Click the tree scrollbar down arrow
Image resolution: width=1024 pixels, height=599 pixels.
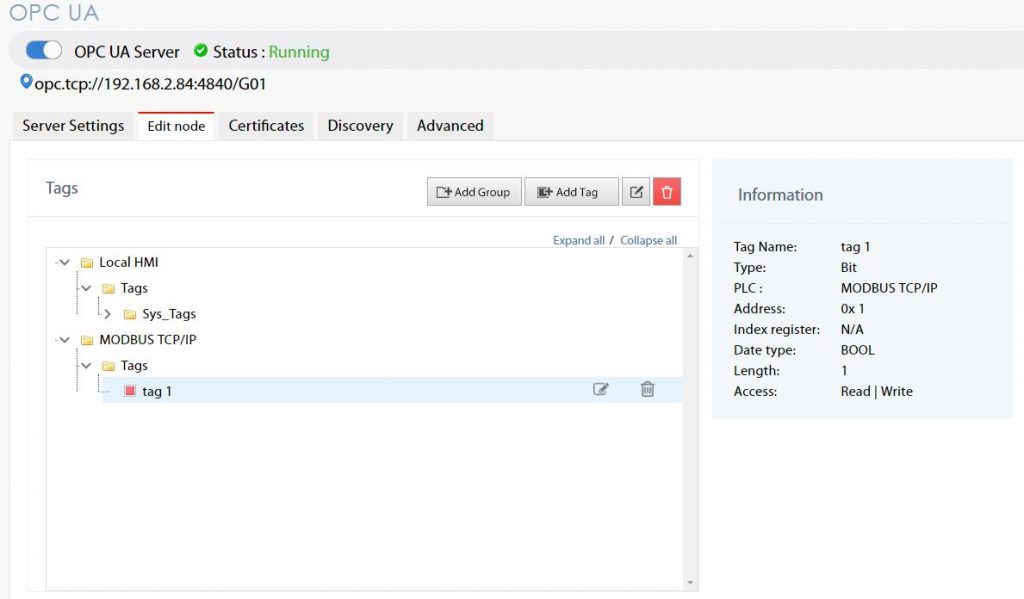tap(690, 582)
